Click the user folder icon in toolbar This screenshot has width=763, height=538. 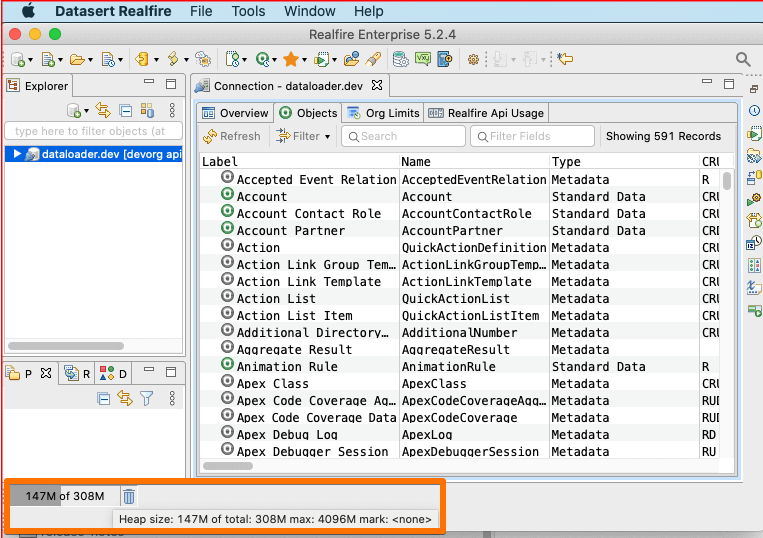coord(351,59)
